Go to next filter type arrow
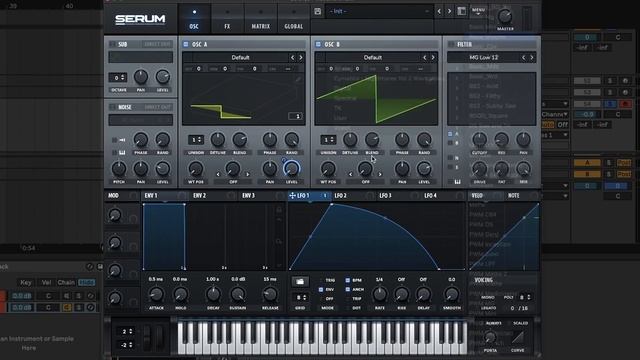The width and height of the screenshot is (640, 360). click(532, 58)
